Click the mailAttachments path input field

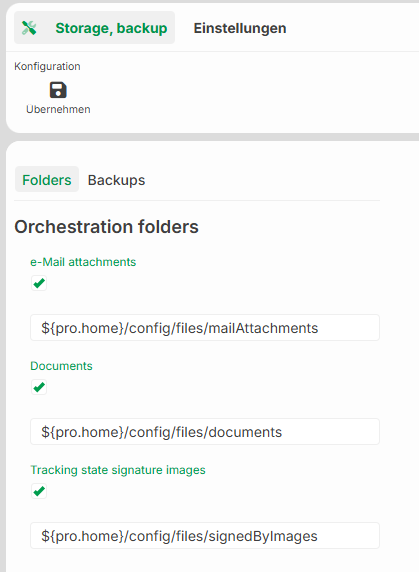tap(205, 328)
